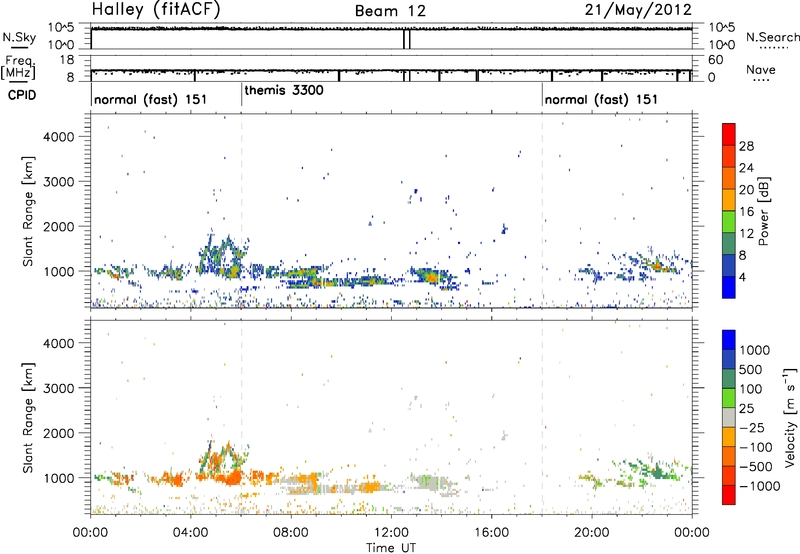Pick the light green 12–16 dB Power swatch
The height and width of the screenshot is (554, 800).
729,221
